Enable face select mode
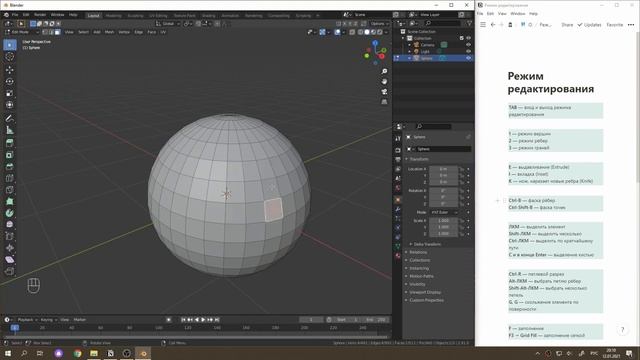Image resolution: width=640 pixels, height=360 pixels. [57, 32]
